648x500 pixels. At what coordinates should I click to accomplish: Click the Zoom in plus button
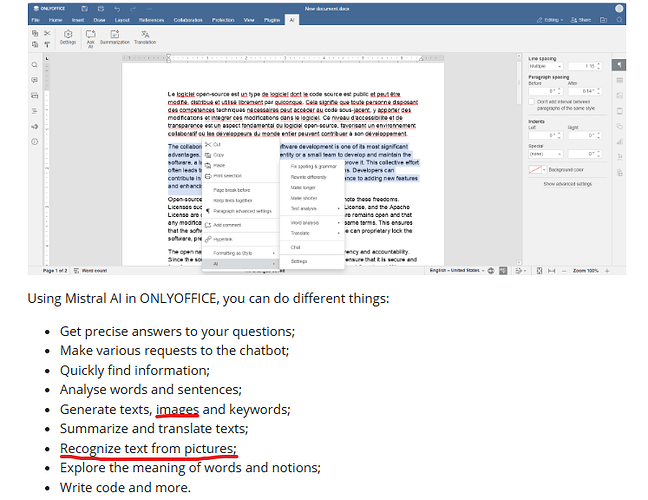(607, 271)
